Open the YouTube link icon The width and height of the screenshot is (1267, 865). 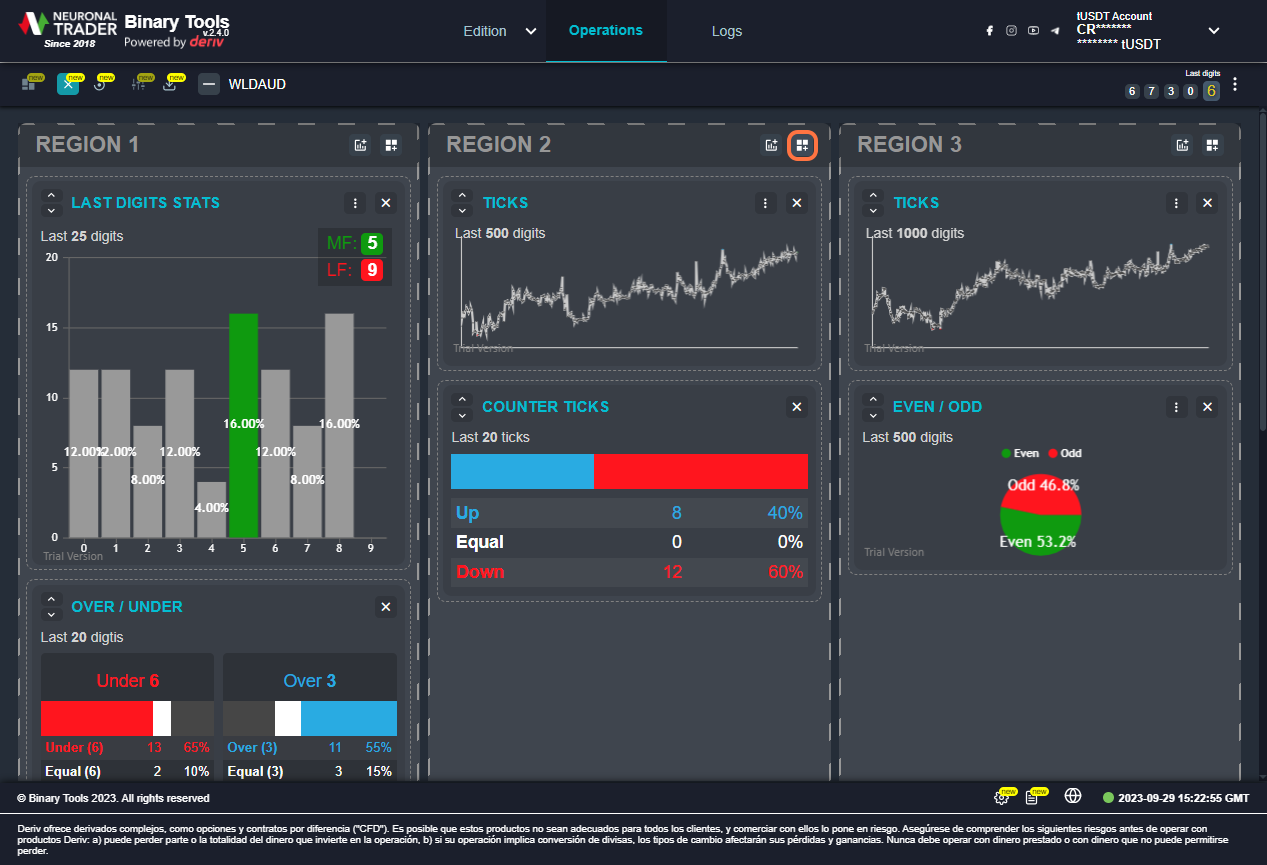point(1033,31)
